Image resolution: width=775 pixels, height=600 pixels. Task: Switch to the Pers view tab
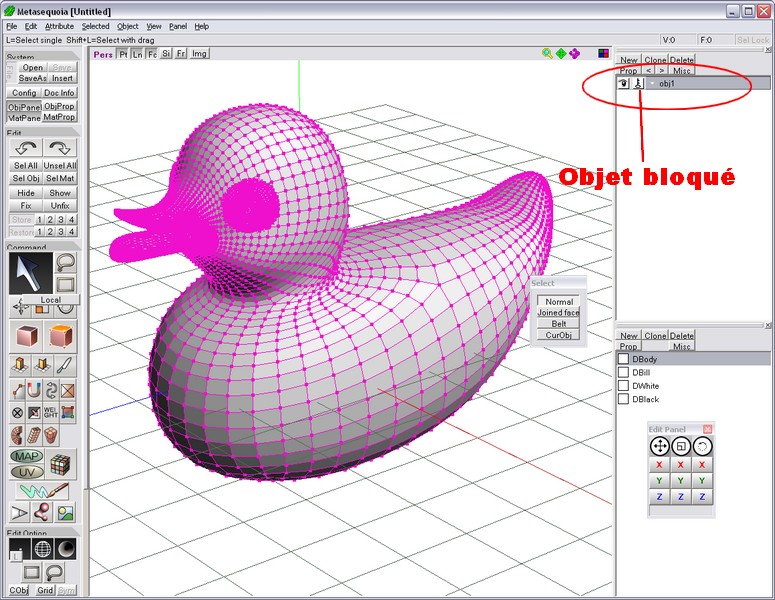(103, 54)
